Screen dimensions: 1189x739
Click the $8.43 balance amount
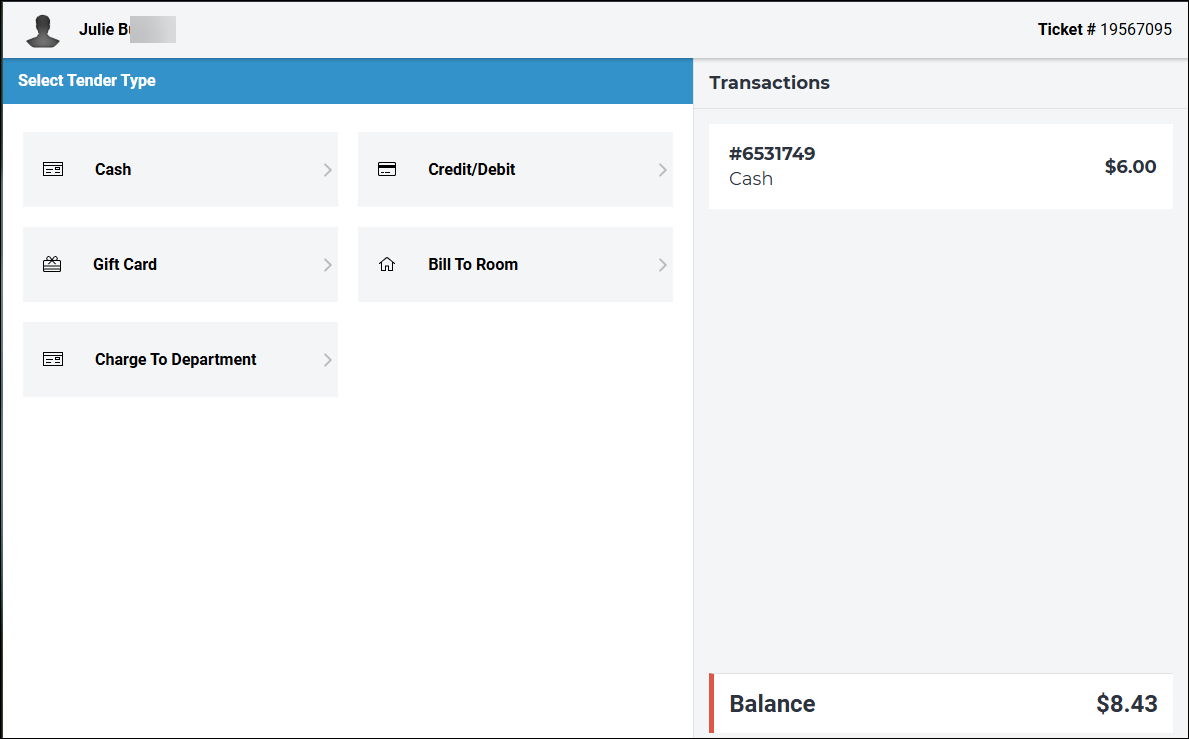click(1127, 703)
